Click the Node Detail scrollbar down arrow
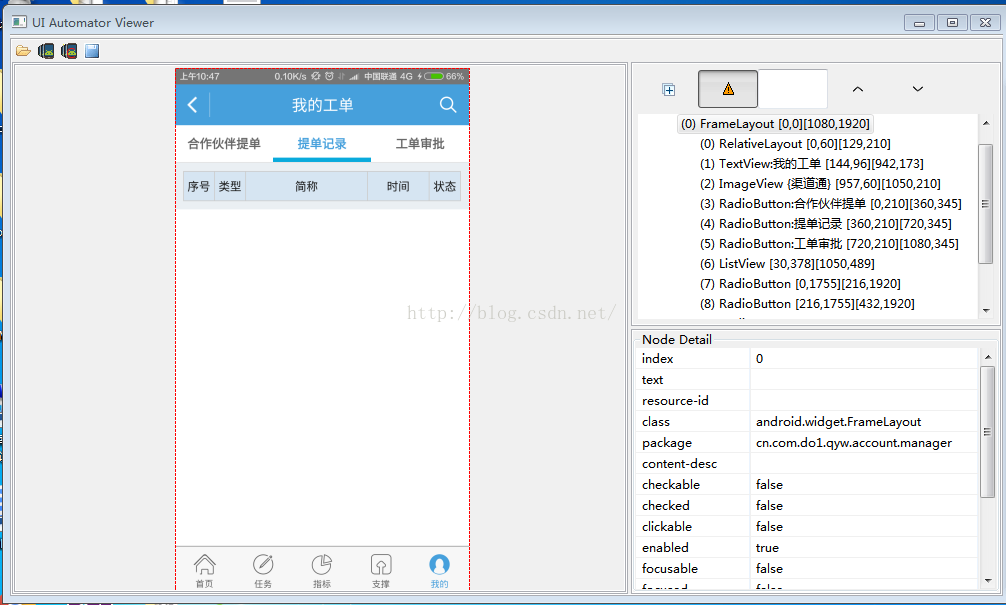The width and height of the screenshot is (1006, 605). [x=988, y=581]
